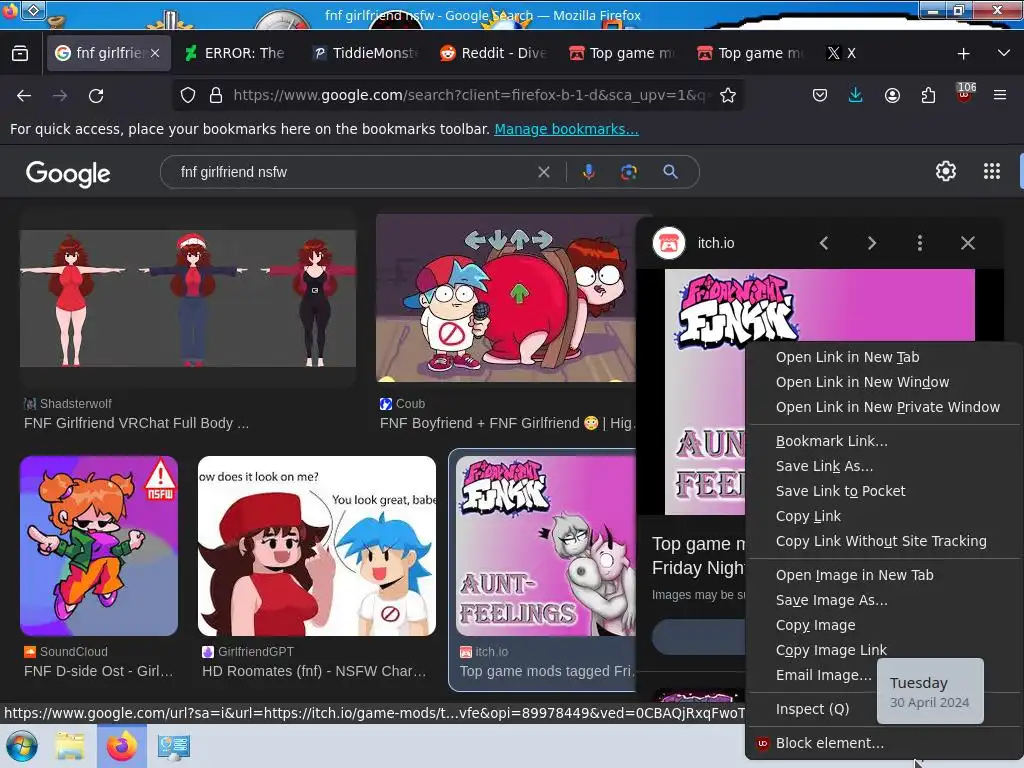Click the Google logo
The height and width of the screenshot is (768, 1024).
point(68,173)
